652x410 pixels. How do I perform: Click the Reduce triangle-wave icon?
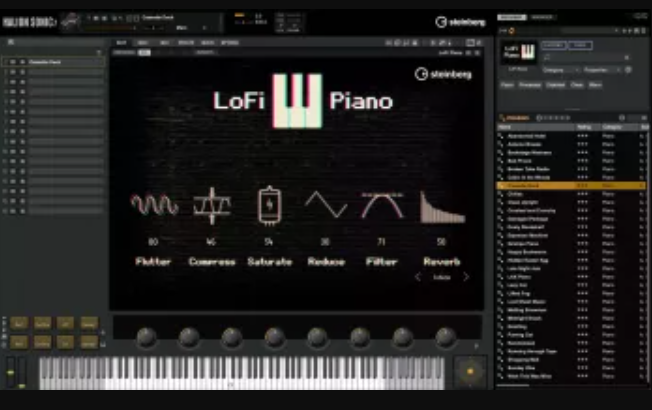click(x=326, y=205)
